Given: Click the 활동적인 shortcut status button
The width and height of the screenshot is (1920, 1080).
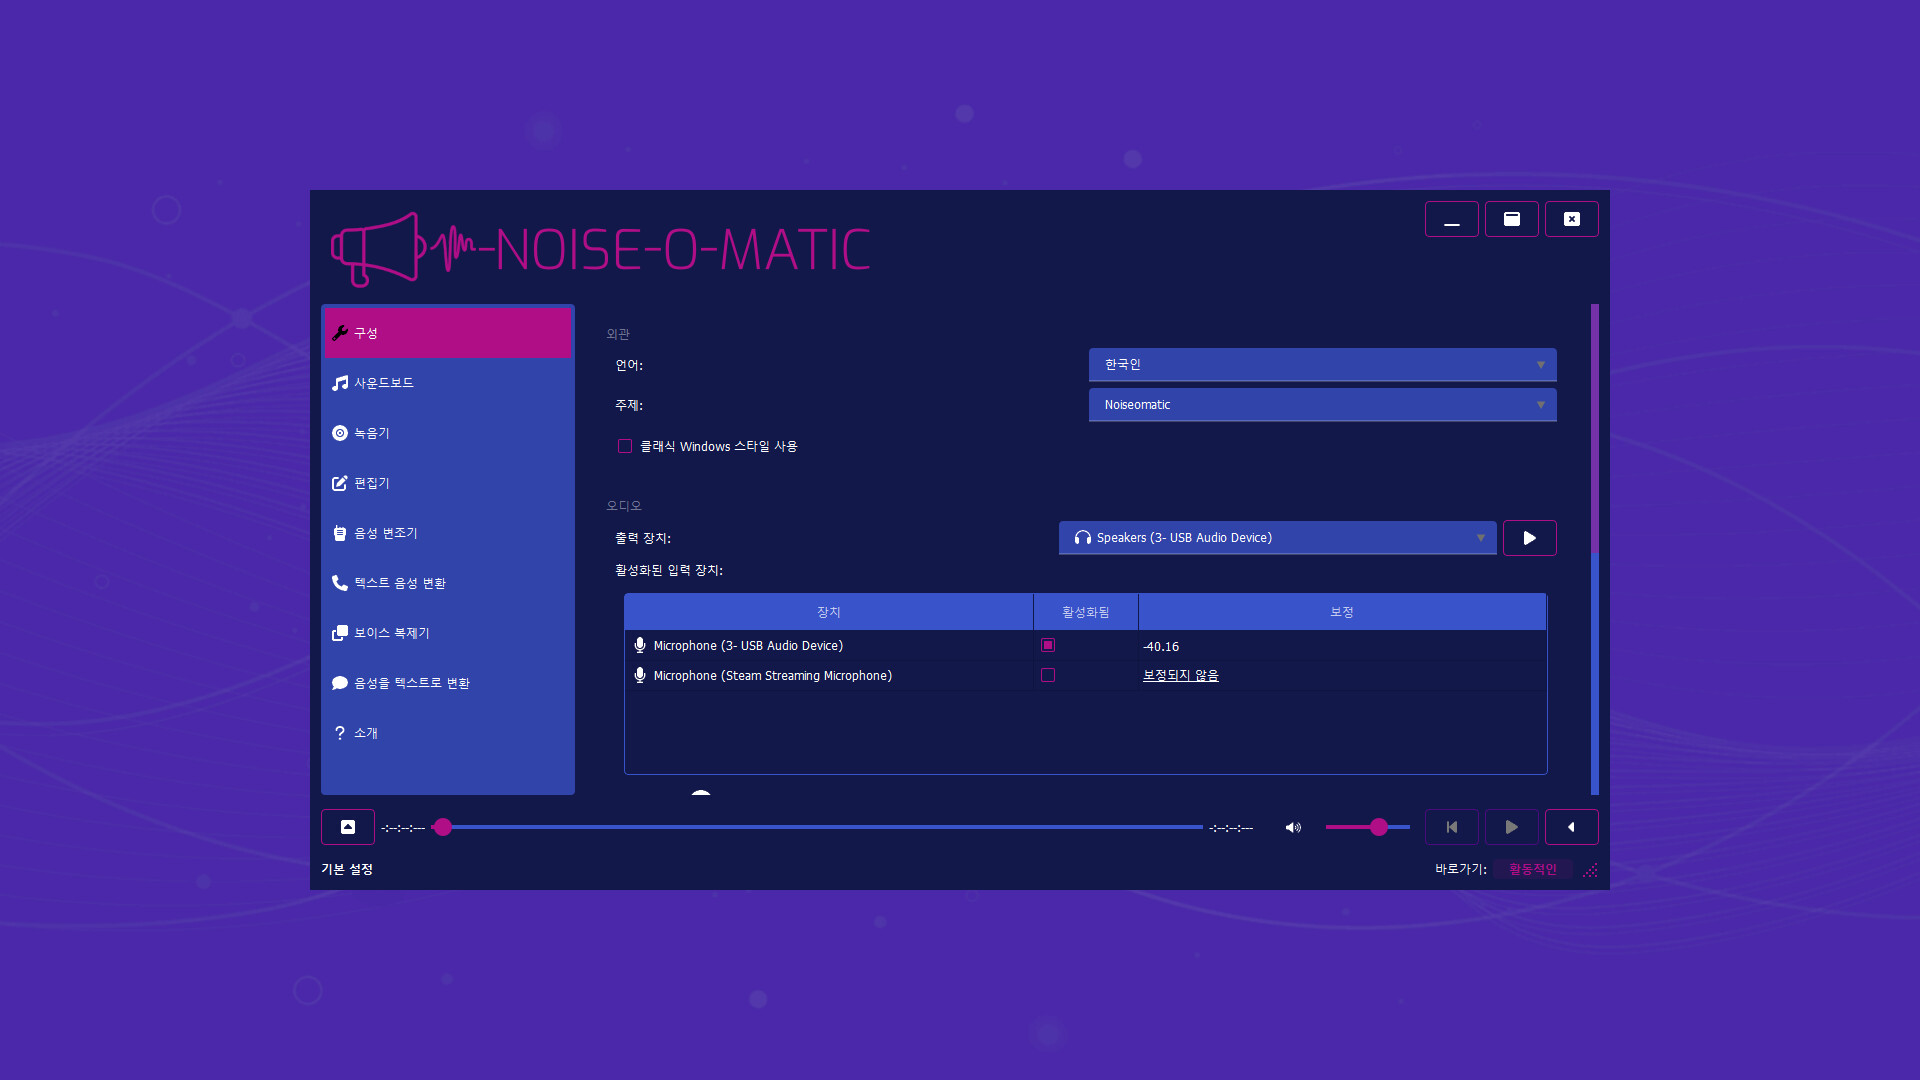Looking at the screenshot, I should 1532,869.
